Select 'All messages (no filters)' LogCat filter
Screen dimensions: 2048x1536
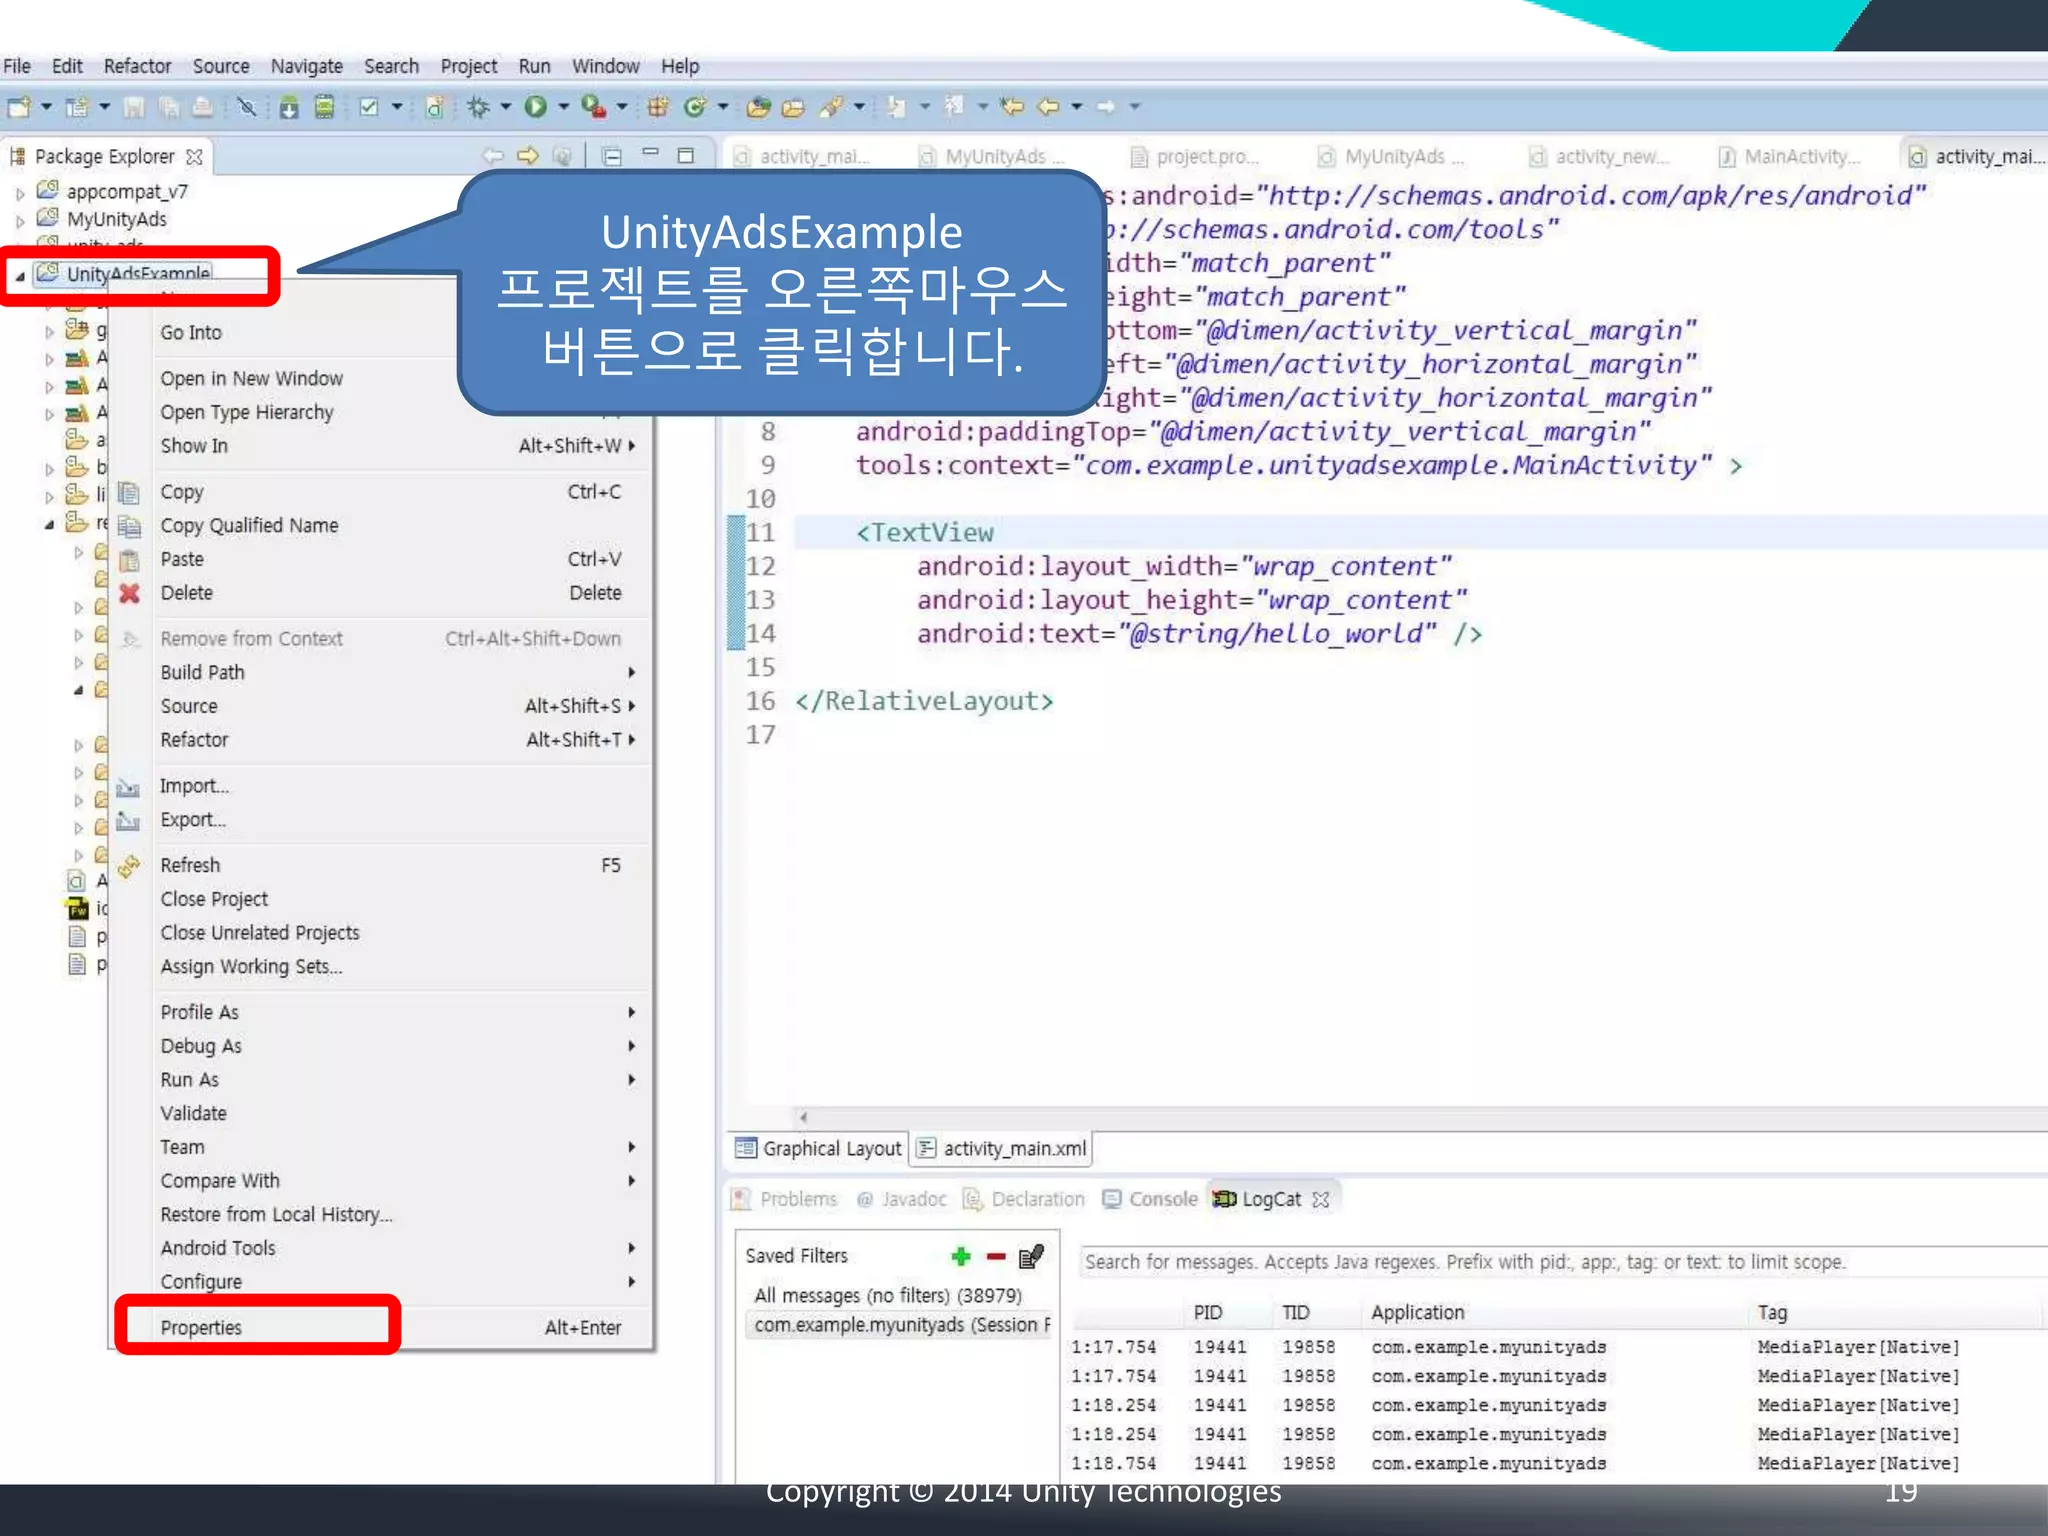tap(890, 1295)
